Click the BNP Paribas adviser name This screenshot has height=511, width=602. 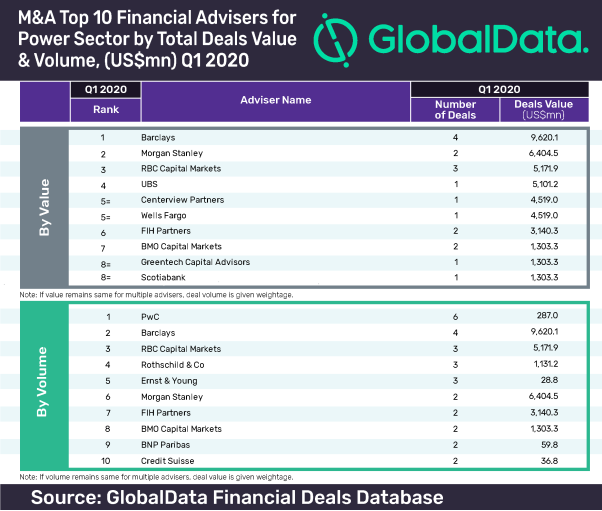(165, 445)
